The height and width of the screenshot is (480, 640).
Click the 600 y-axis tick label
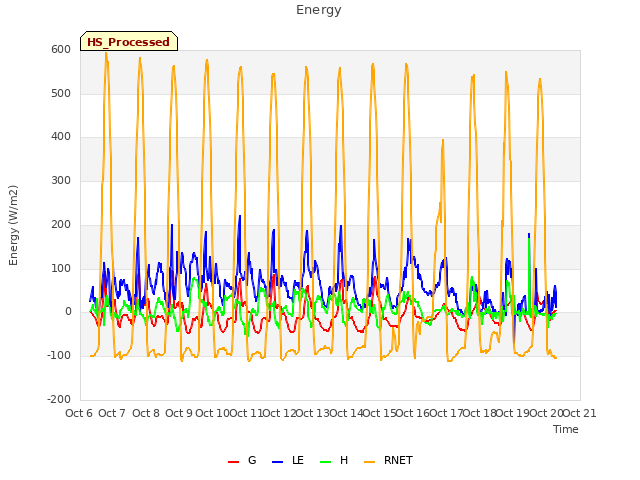click(x=61, y=49)
